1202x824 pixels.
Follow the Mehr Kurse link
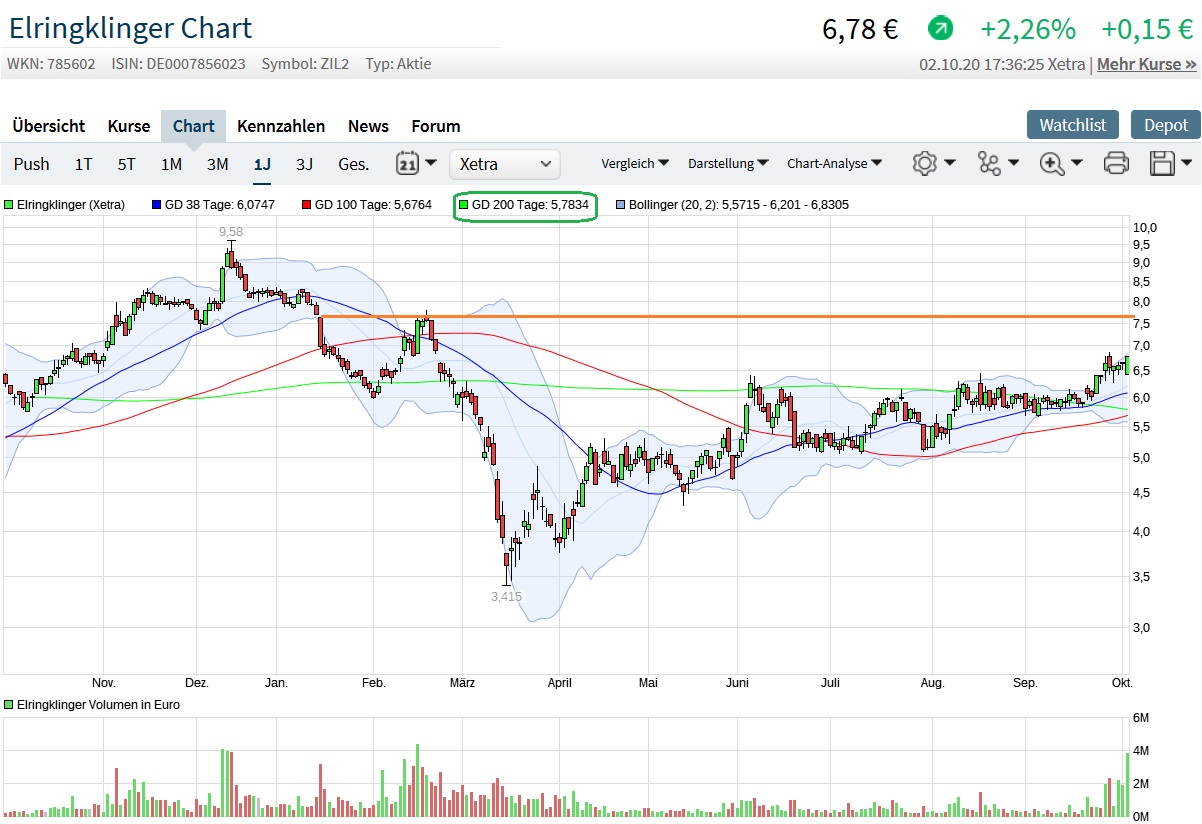(x=1146, y=64)
